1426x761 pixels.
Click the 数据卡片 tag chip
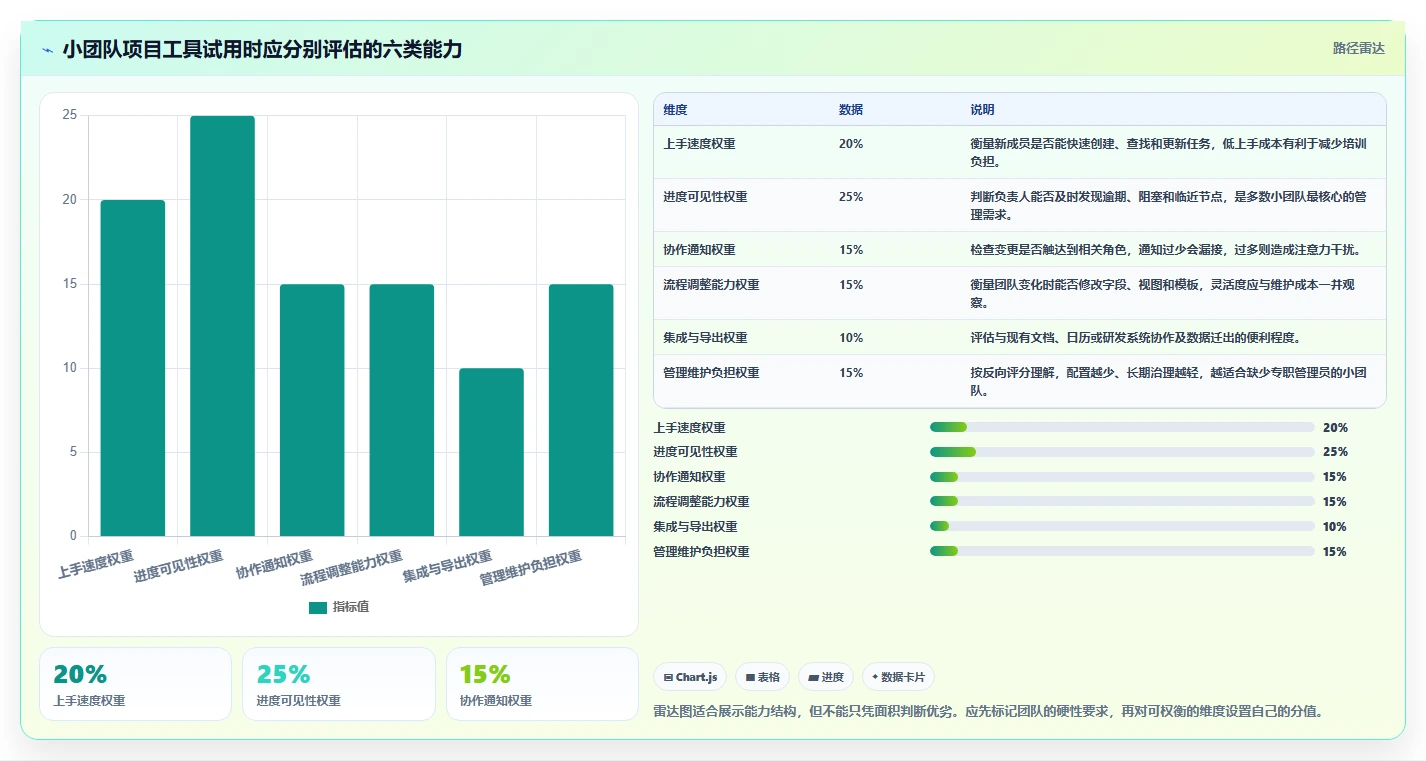pyautogui.click(x=898, y=677)
